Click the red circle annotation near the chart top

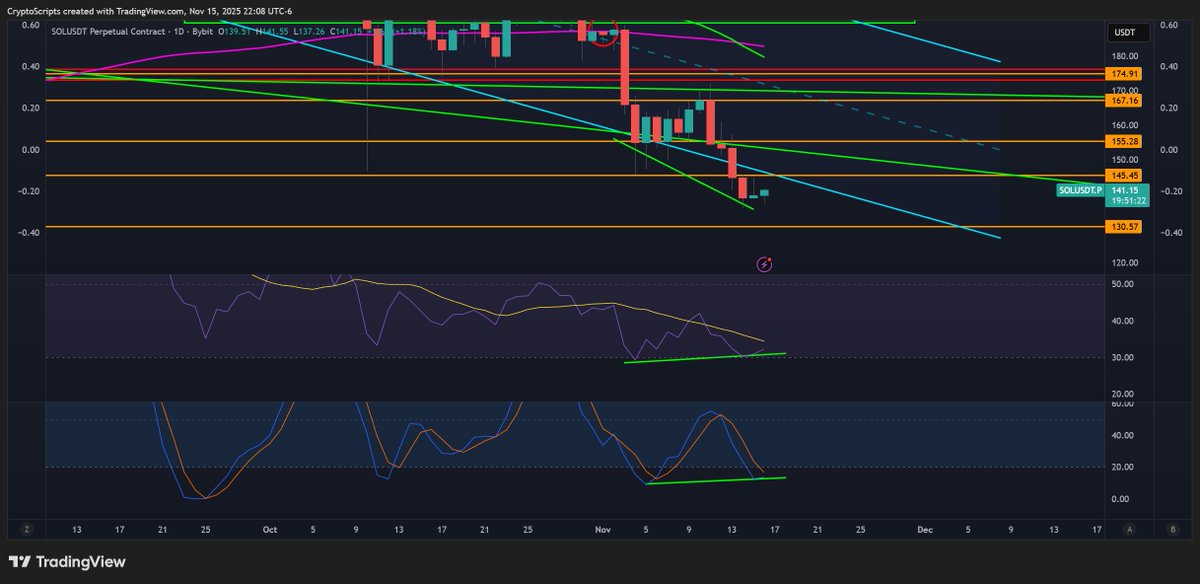(x=603, y=33)
